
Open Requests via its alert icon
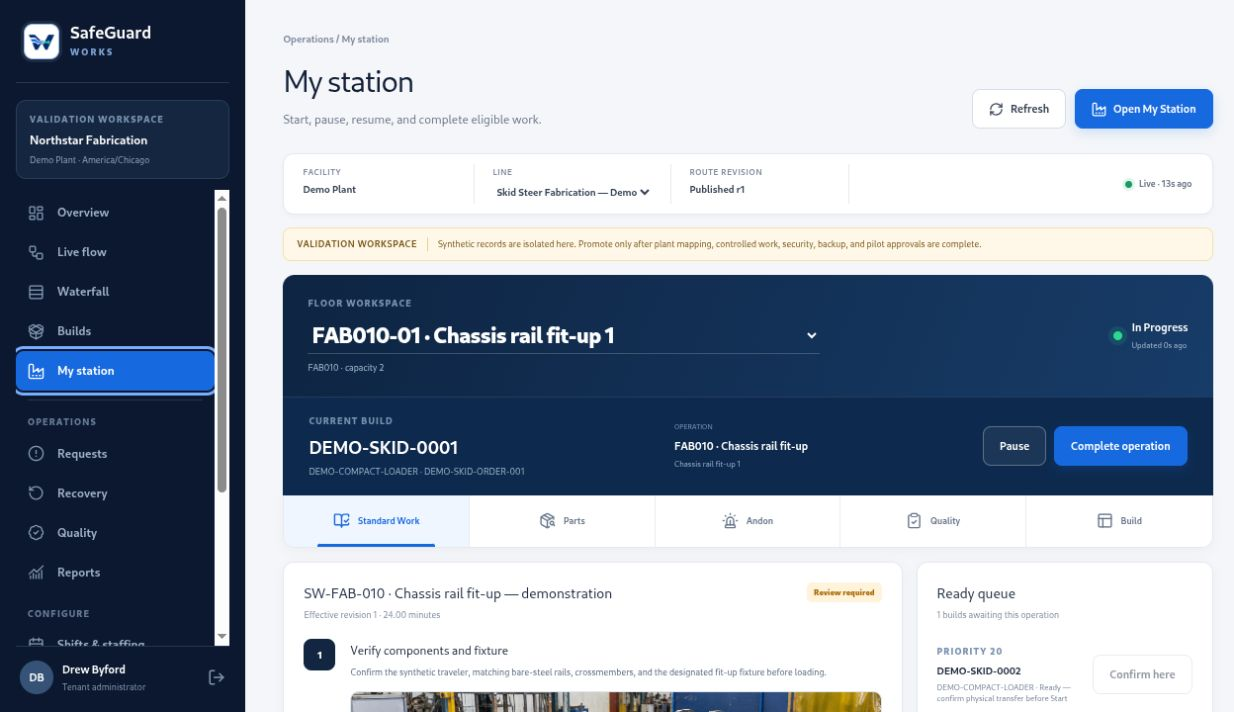click(36, 454)
